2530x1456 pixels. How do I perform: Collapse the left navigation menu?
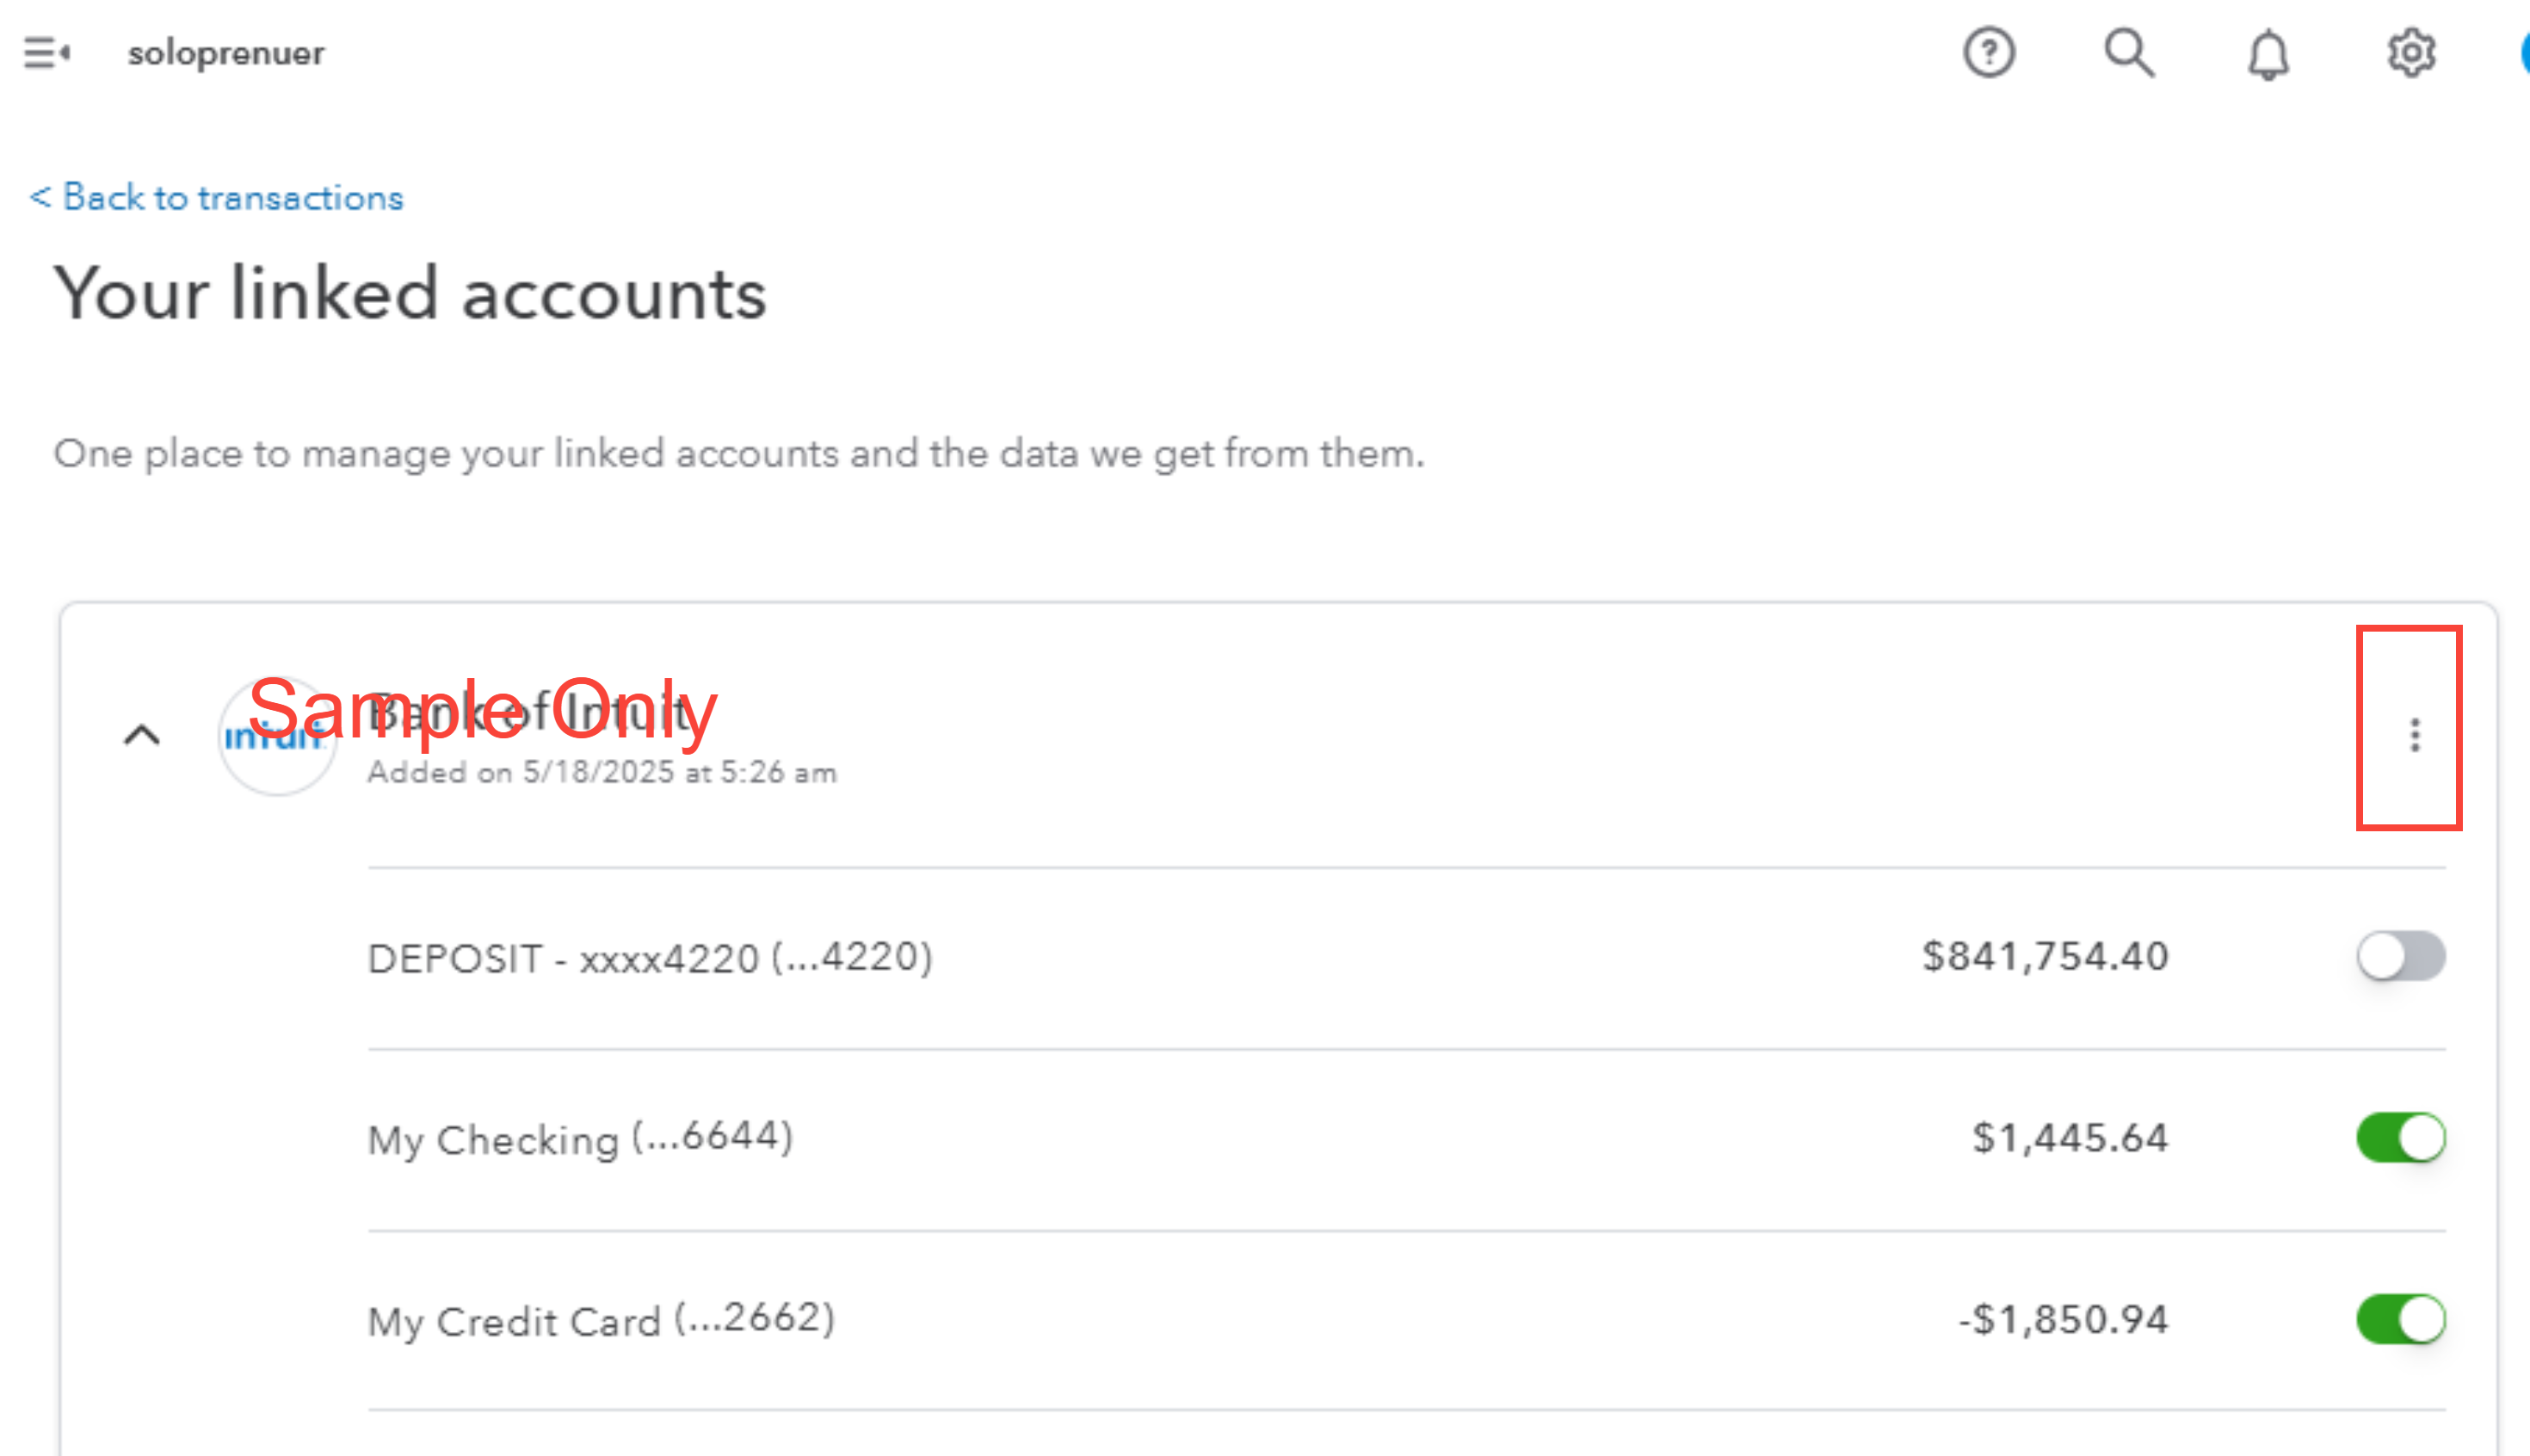[46, 52]
